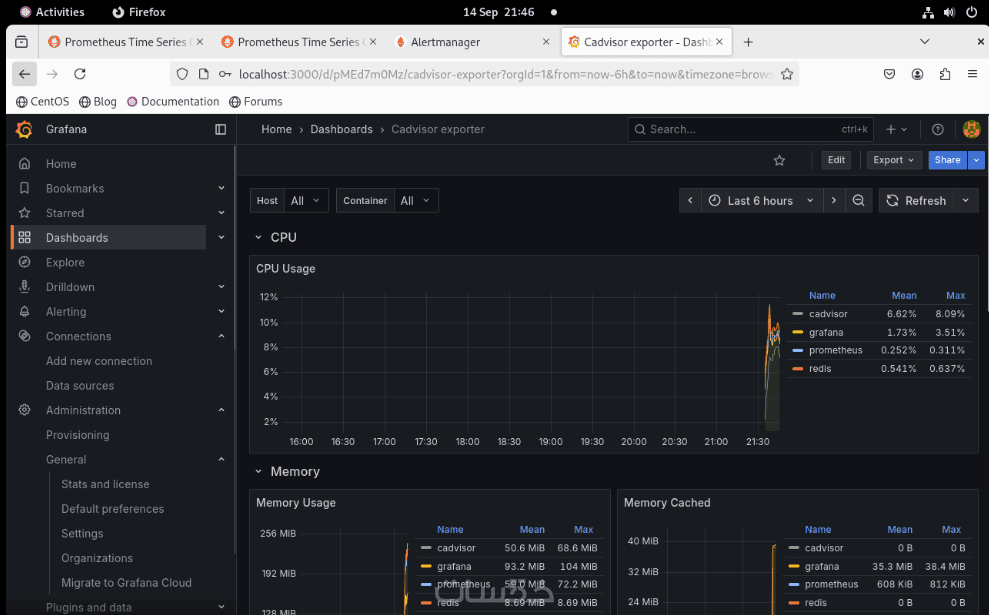This screenshot has height=615, width=989.
Task: Toggle redis series in Memory Cached legend
Action: point(815,602)
